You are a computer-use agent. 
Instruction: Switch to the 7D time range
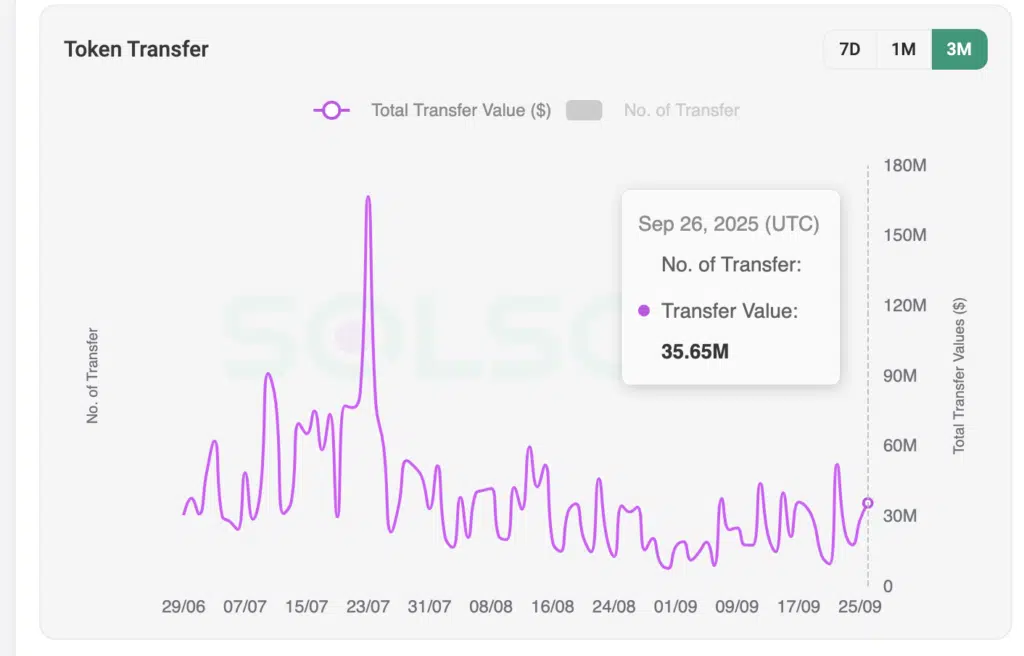pos(850,48)
